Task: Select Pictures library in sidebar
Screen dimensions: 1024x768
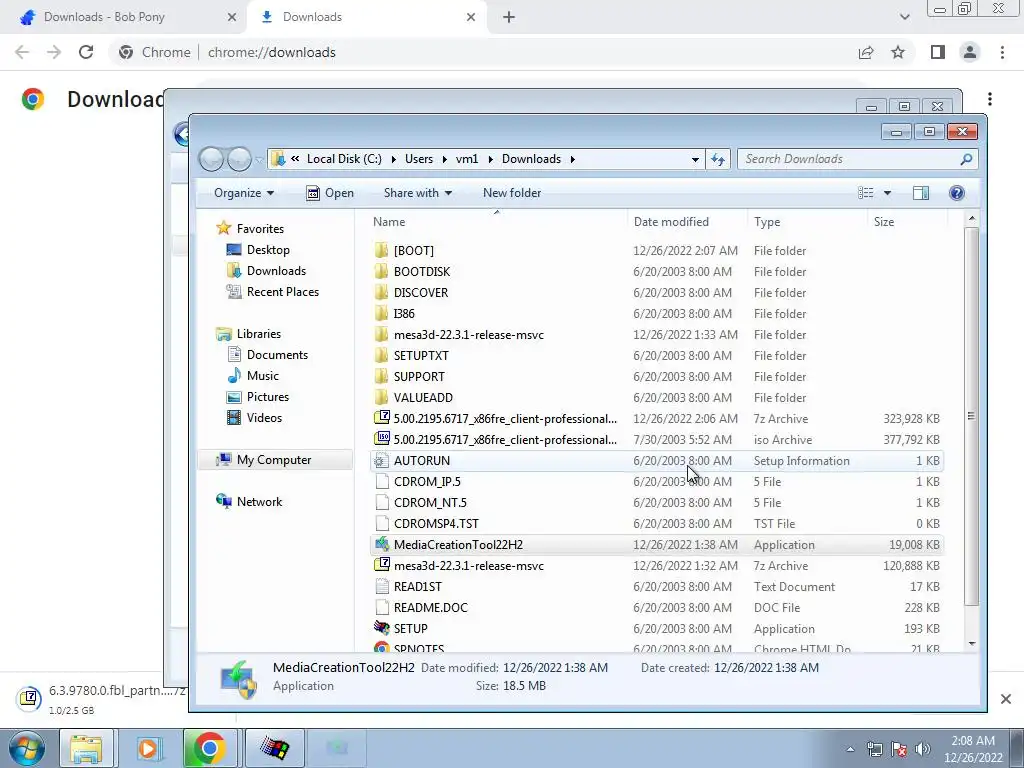Action: [267, 396]
